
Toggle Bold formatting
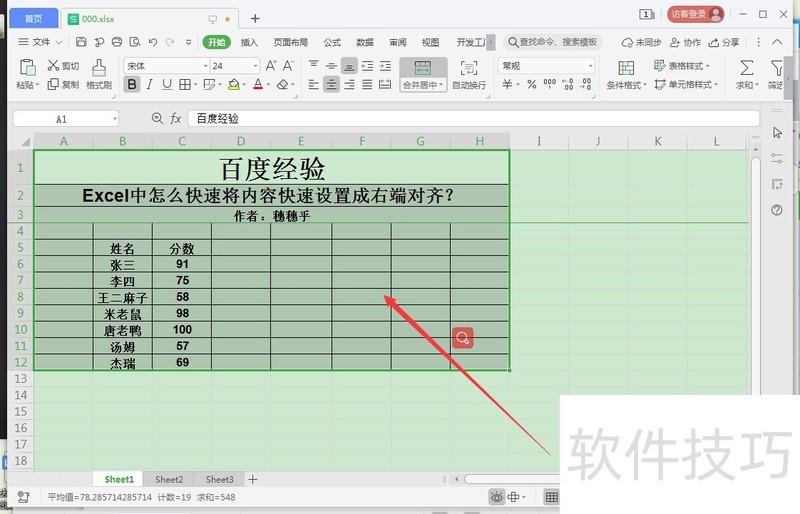pyautogui.click(x=132, y=84)
